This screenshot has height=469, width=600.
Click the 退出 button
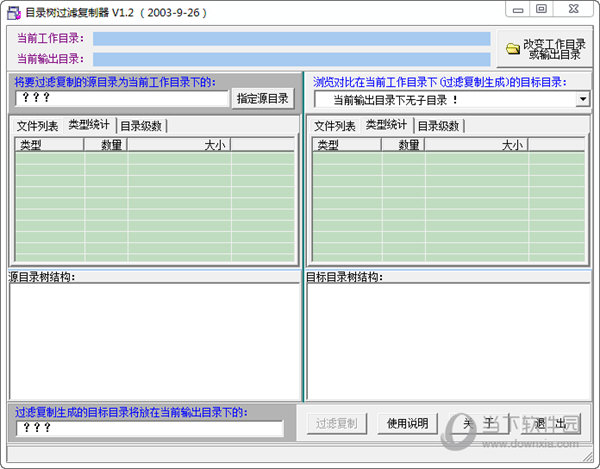click(551, 423)
